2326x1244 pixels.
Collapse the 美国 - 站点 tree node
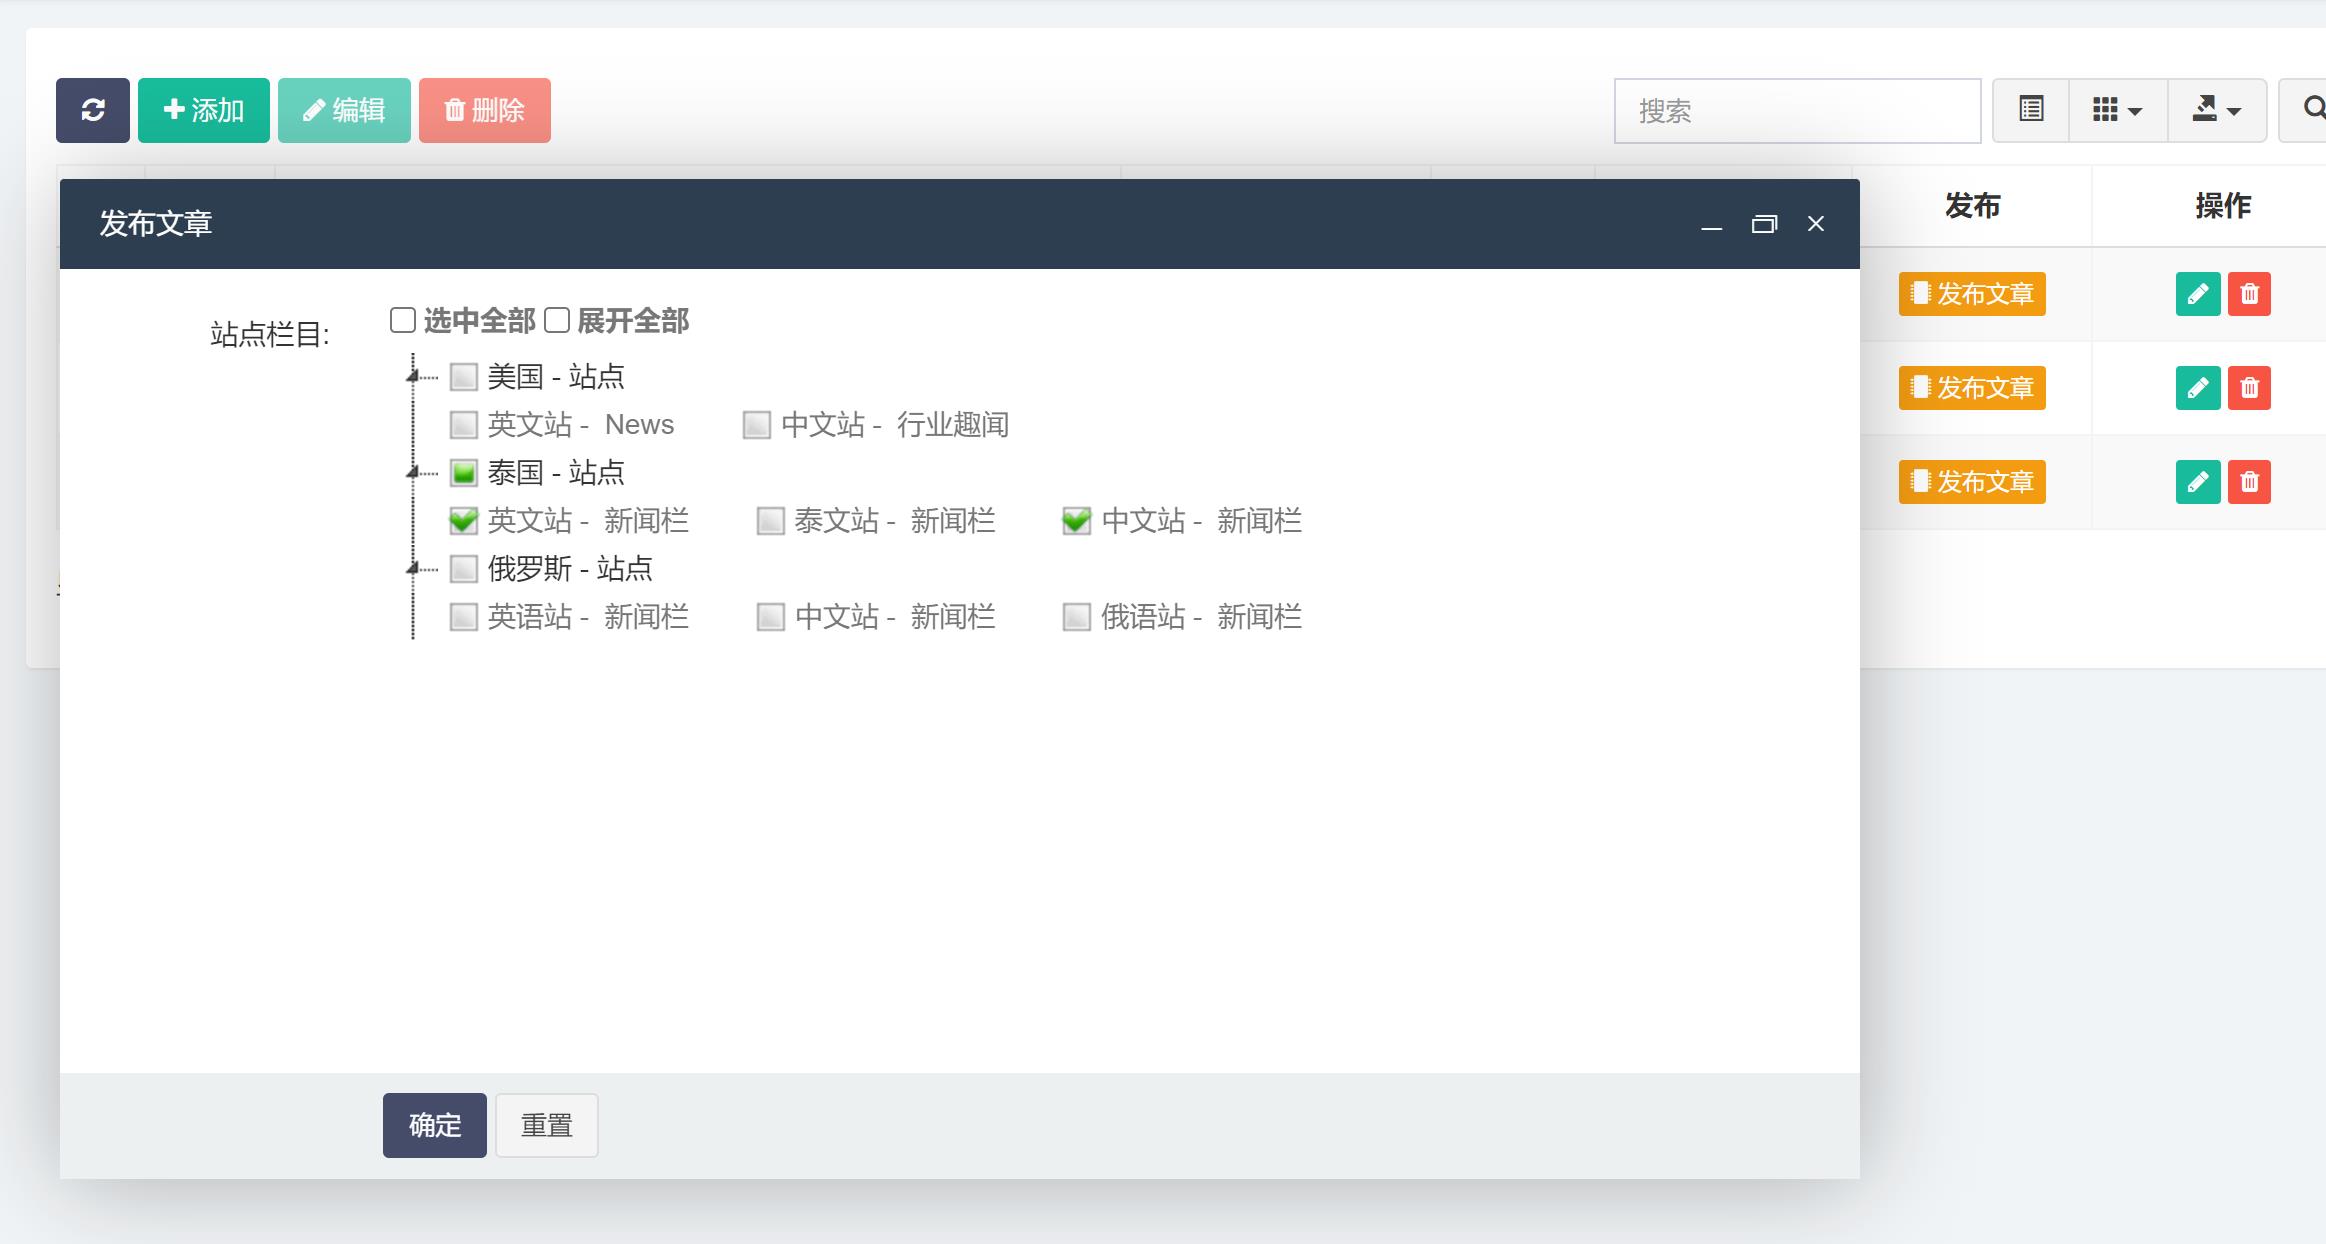point(412,377)
